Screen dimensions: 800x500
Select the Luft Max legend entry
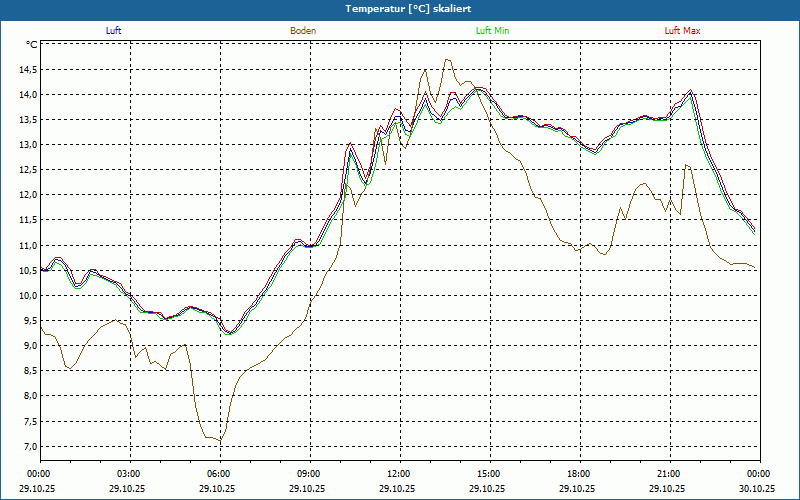[x=683, y=31]
